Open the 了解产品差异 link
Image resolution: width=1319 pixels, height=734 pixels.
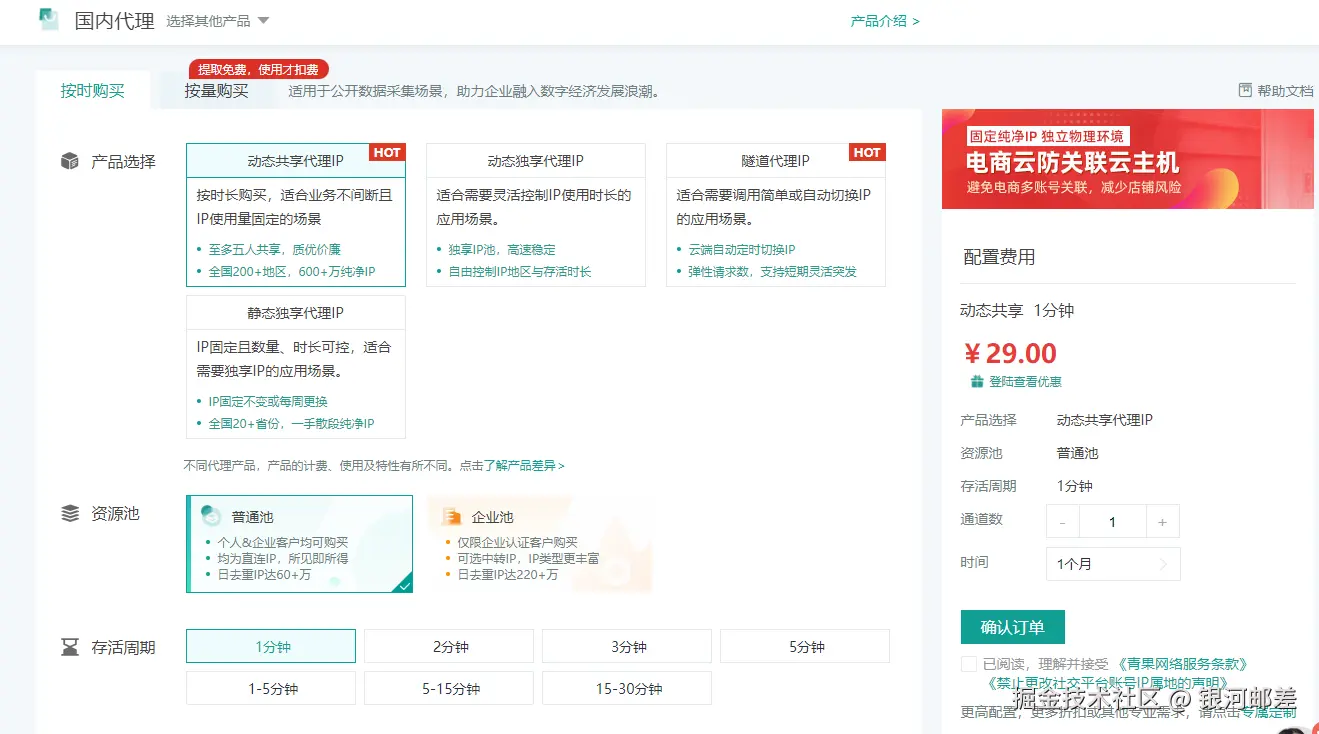(x=525, y=465)
